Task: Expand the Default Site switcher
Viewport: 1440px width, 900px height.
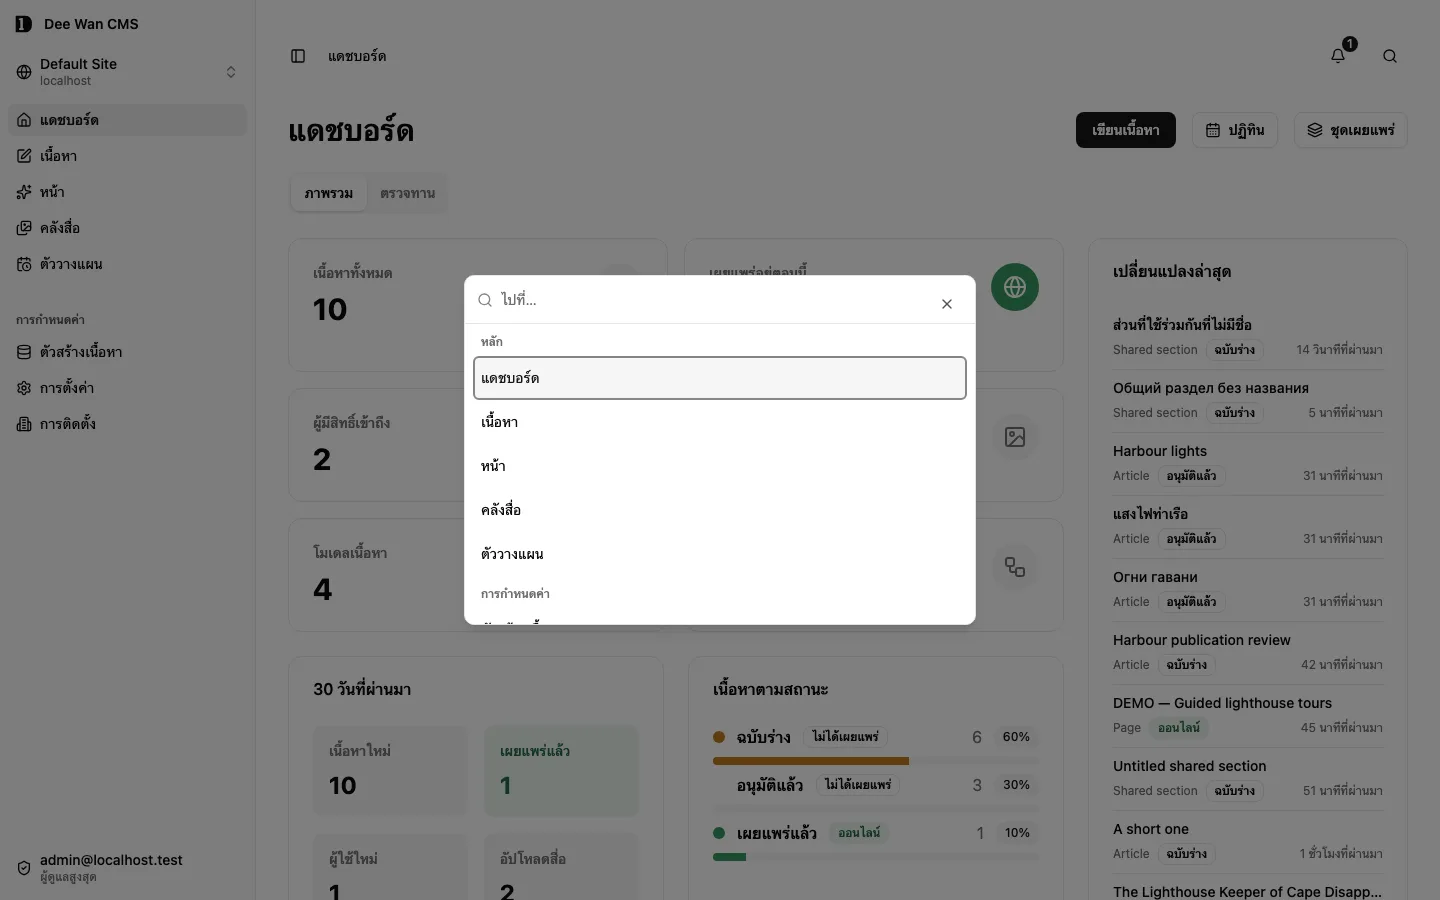Action: coord(127,72)
